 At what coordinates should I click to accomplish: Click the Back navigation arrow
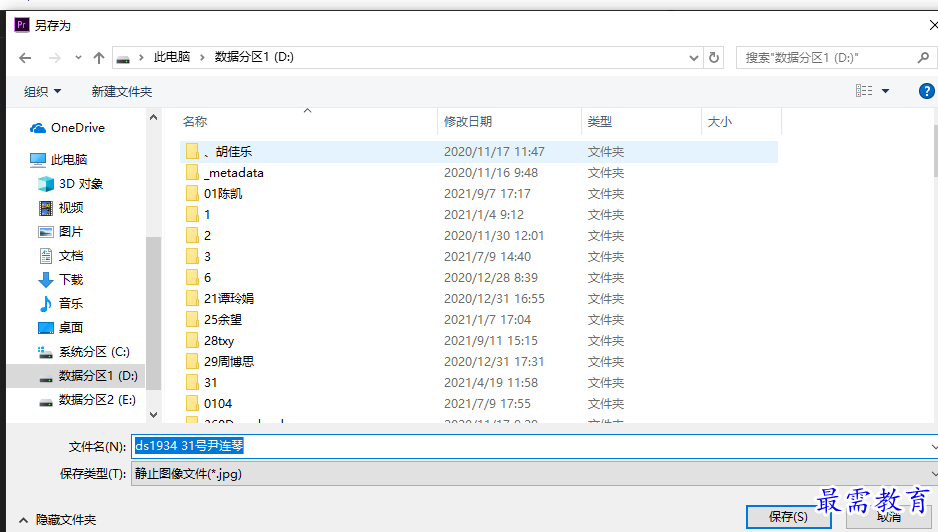pos(25,58)
